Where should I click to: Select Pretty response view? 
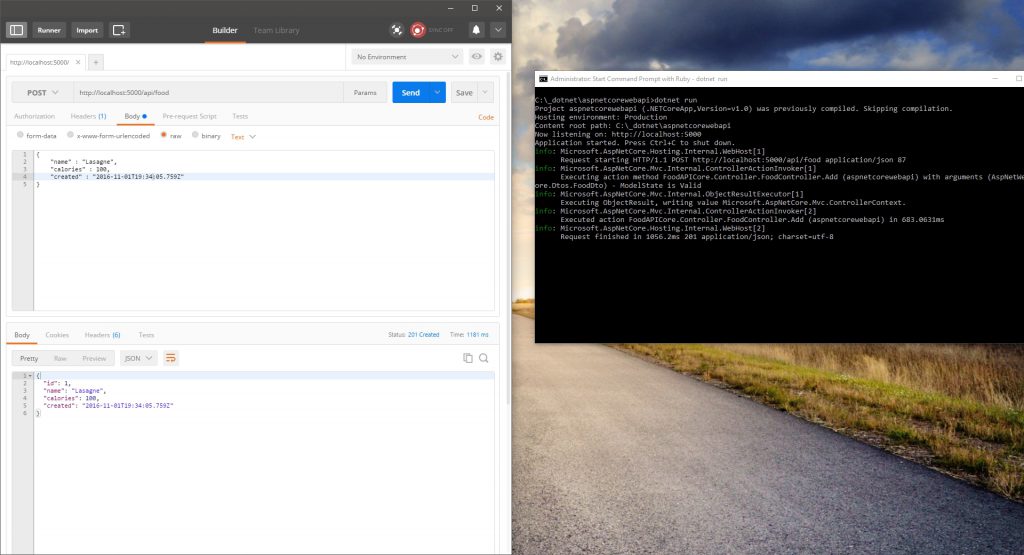[x=29, y=358]
